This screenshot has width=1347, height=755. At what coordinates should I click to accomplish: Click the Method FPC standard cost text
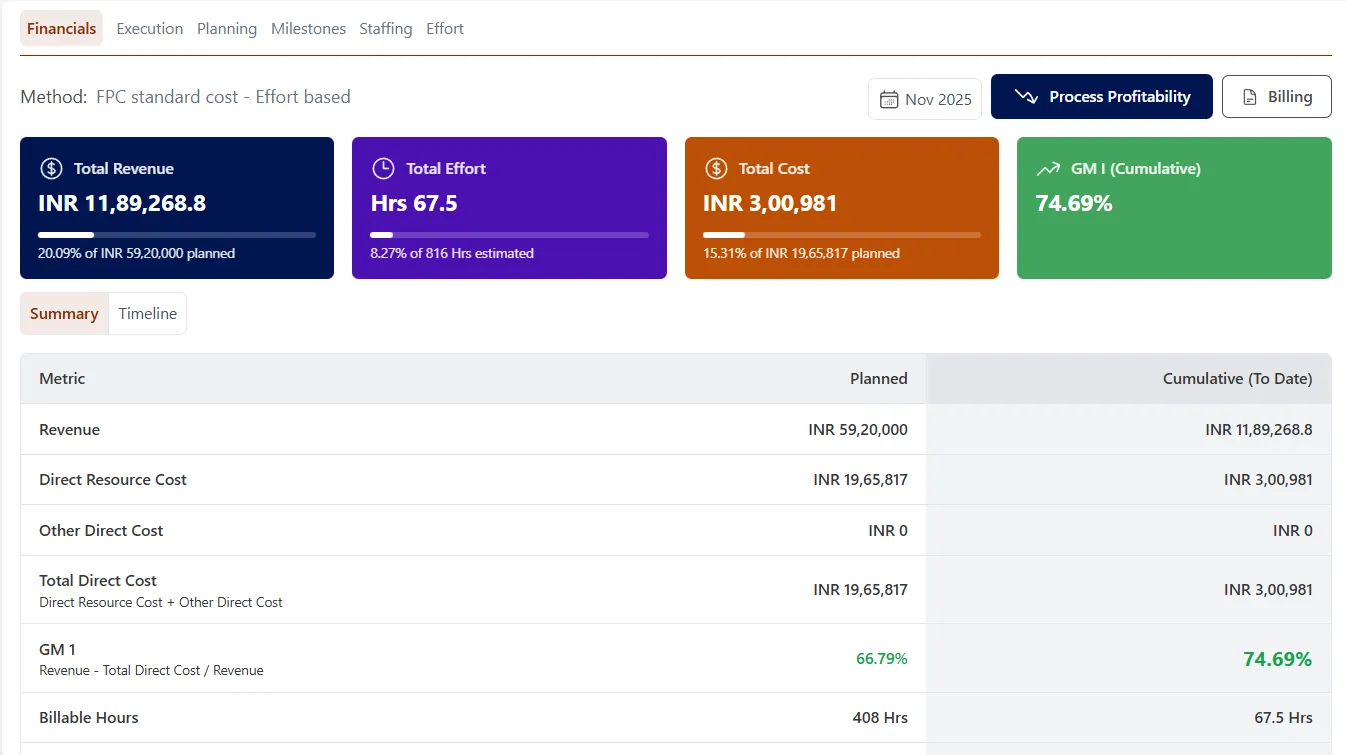[x=185, y=97]
